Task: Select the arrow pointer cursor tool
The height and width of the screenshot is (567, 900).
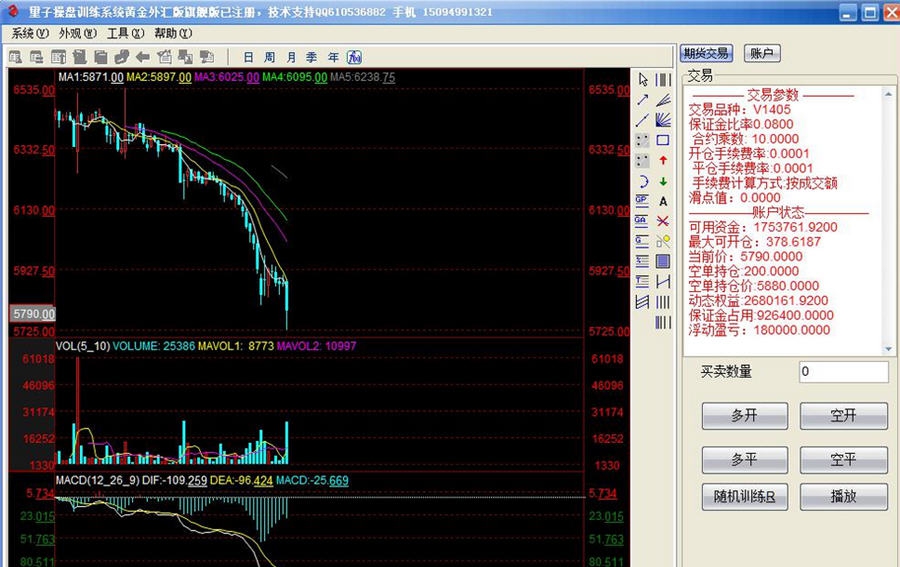Action: point(643,79)
